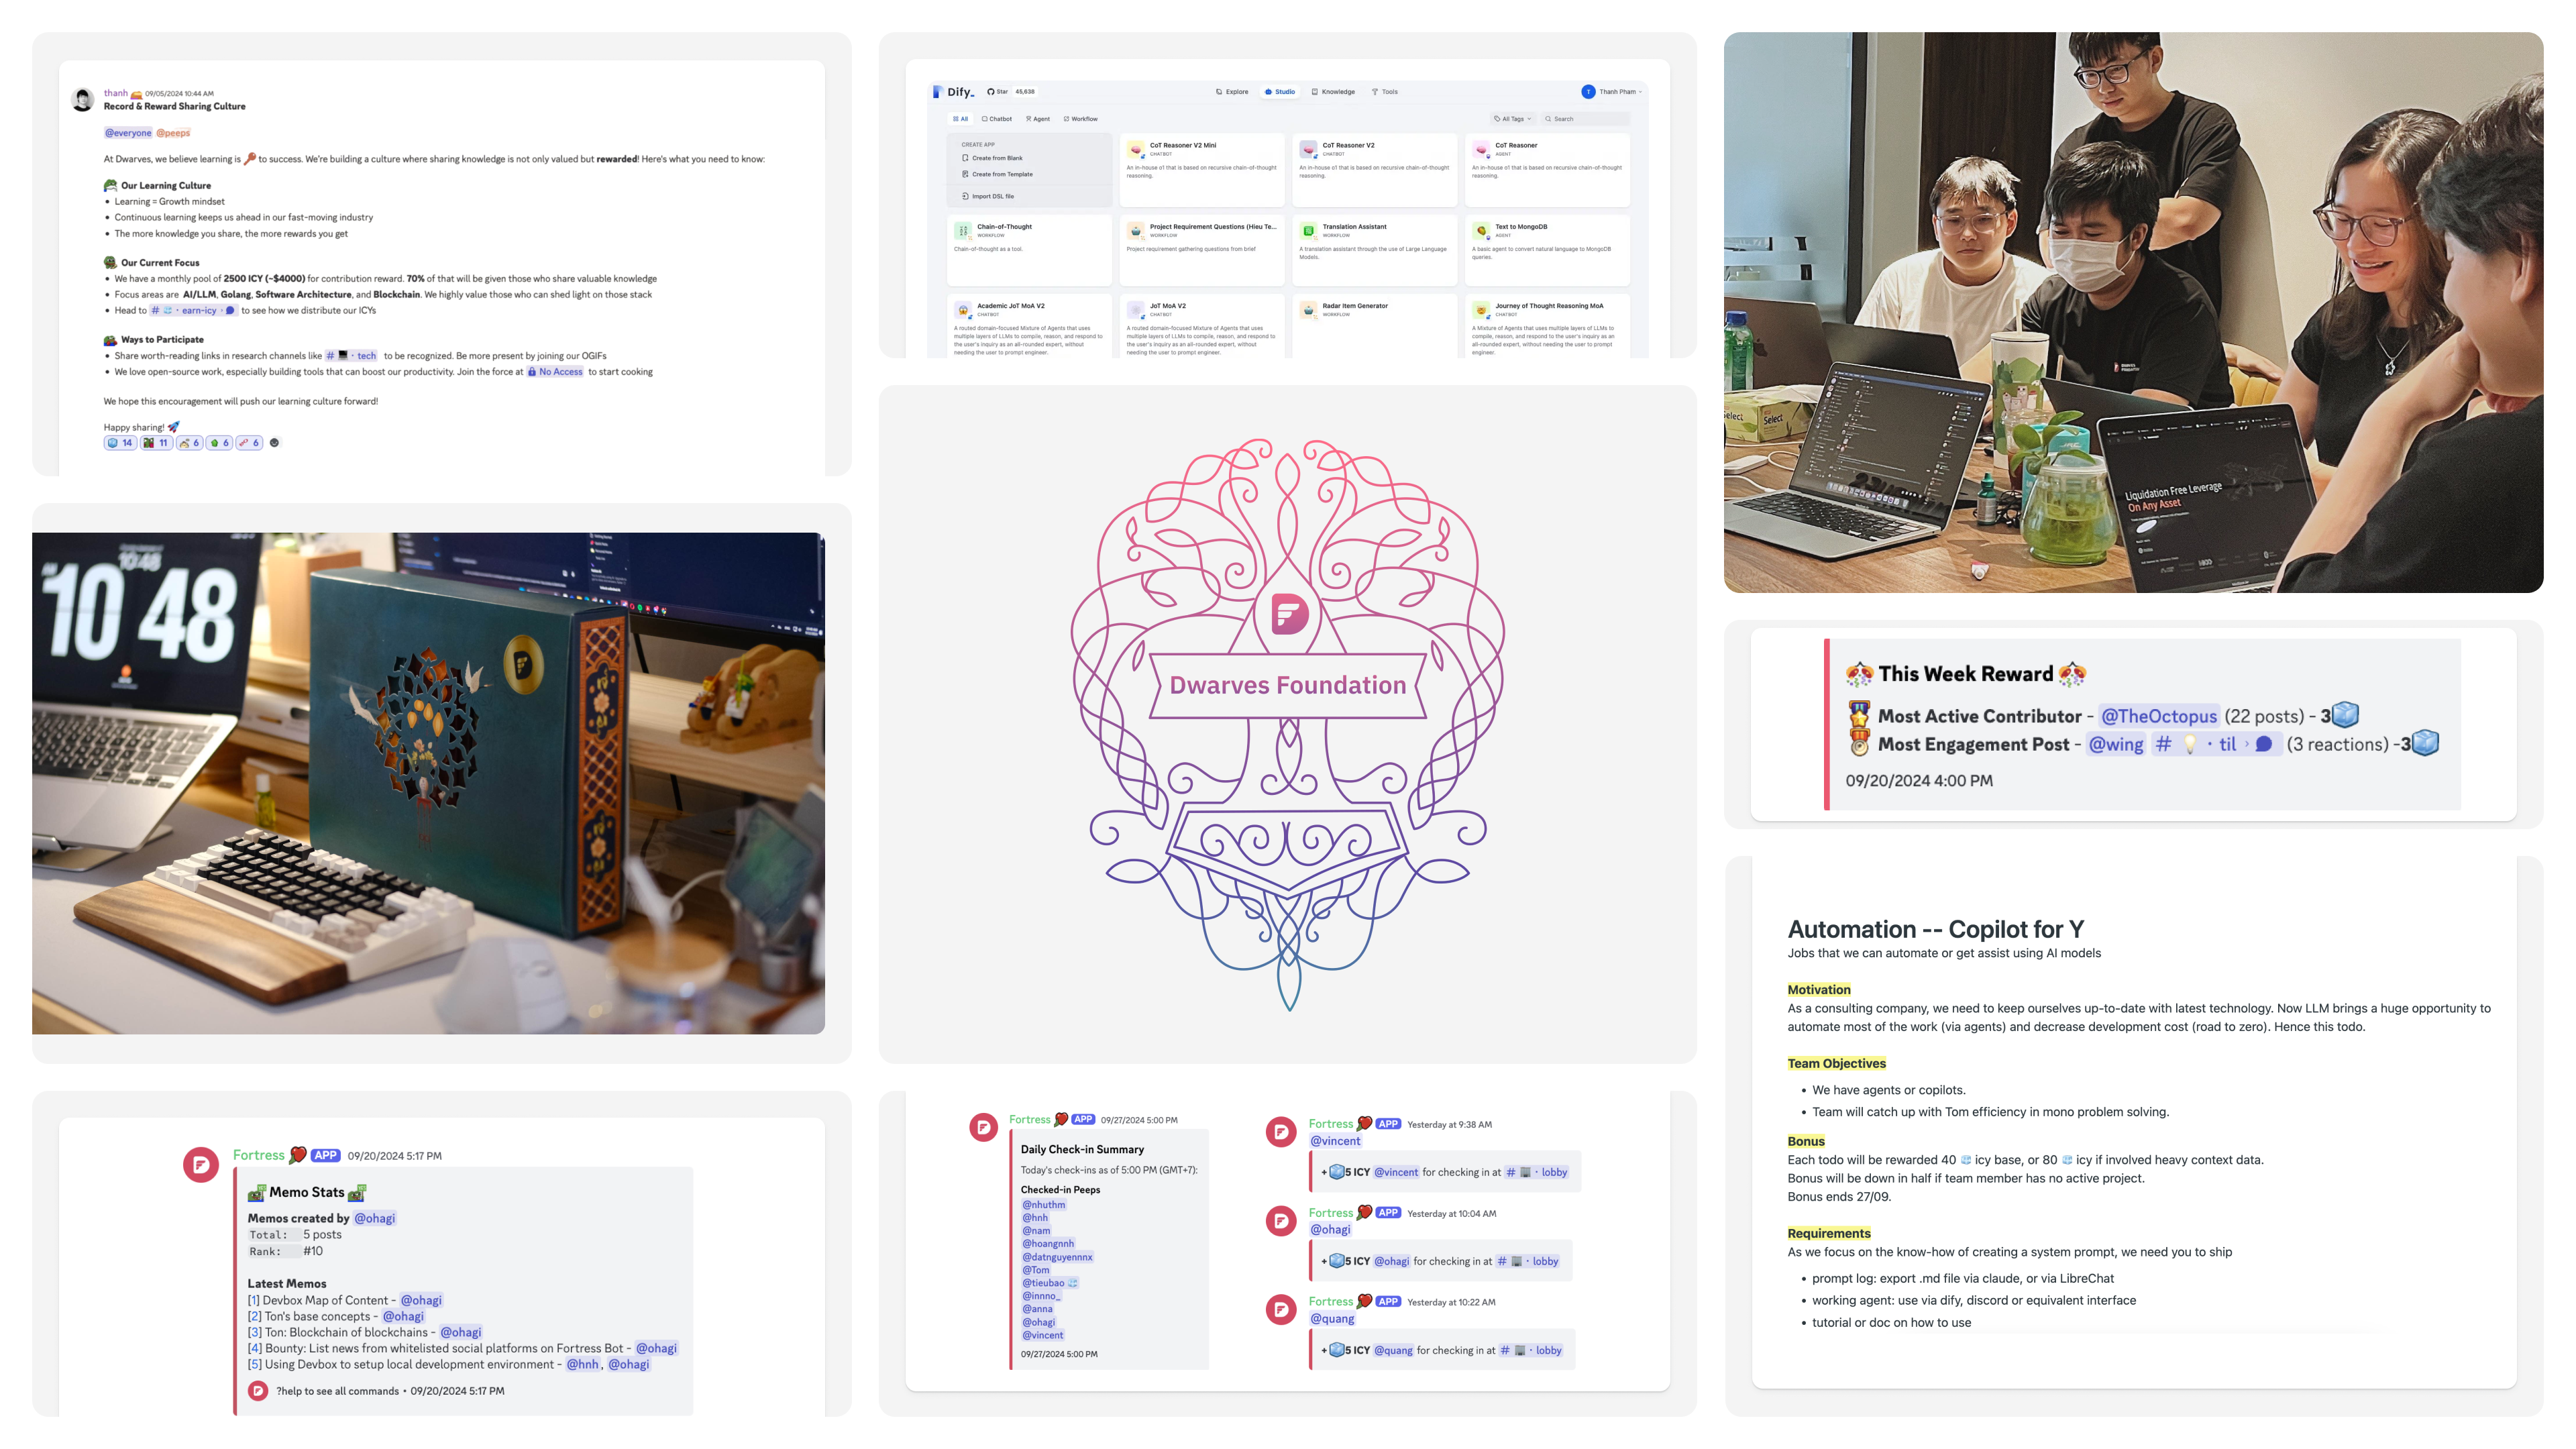Viewport: 2576px width, 1449px height.
Task: Open the Knowledge tab
Action: [x=1333, y=91]
